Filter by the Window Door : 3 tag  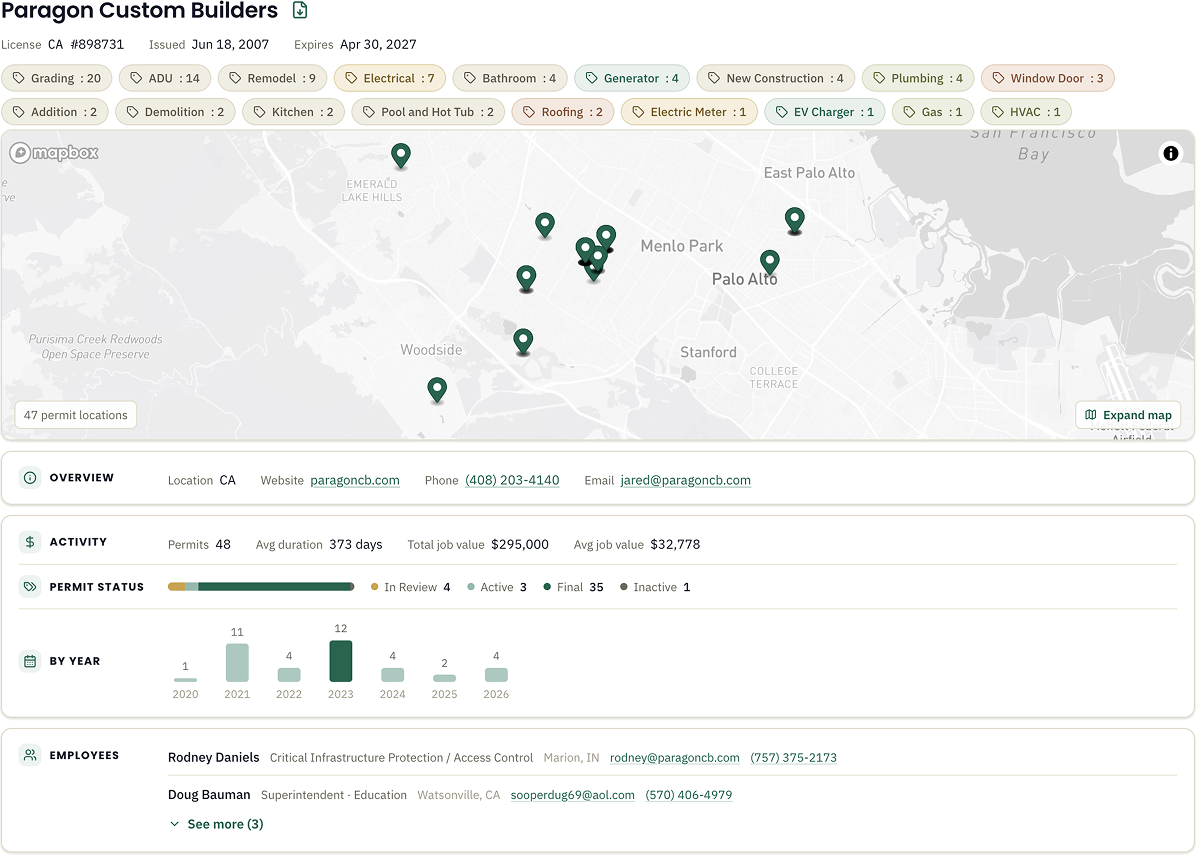1048,78
